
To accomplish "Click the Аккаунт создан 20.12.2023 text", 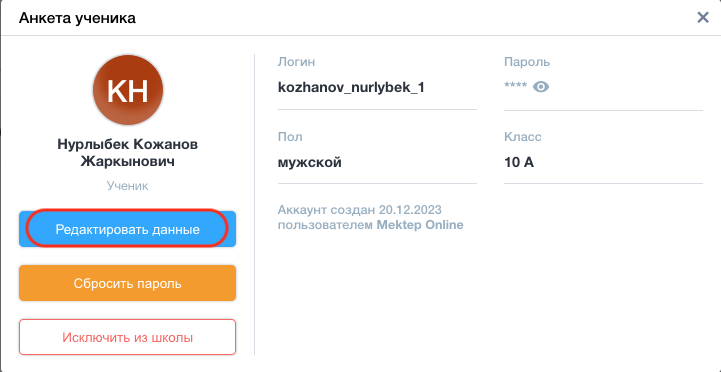I will 360,210.
